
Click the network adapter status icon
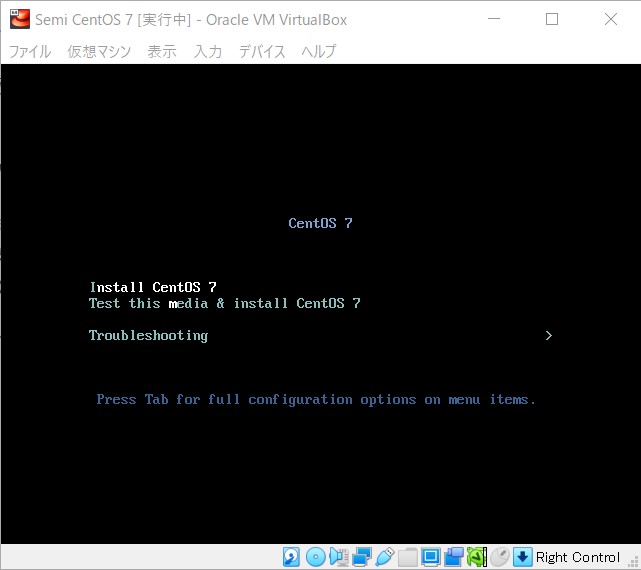click(x=362, y=557)
